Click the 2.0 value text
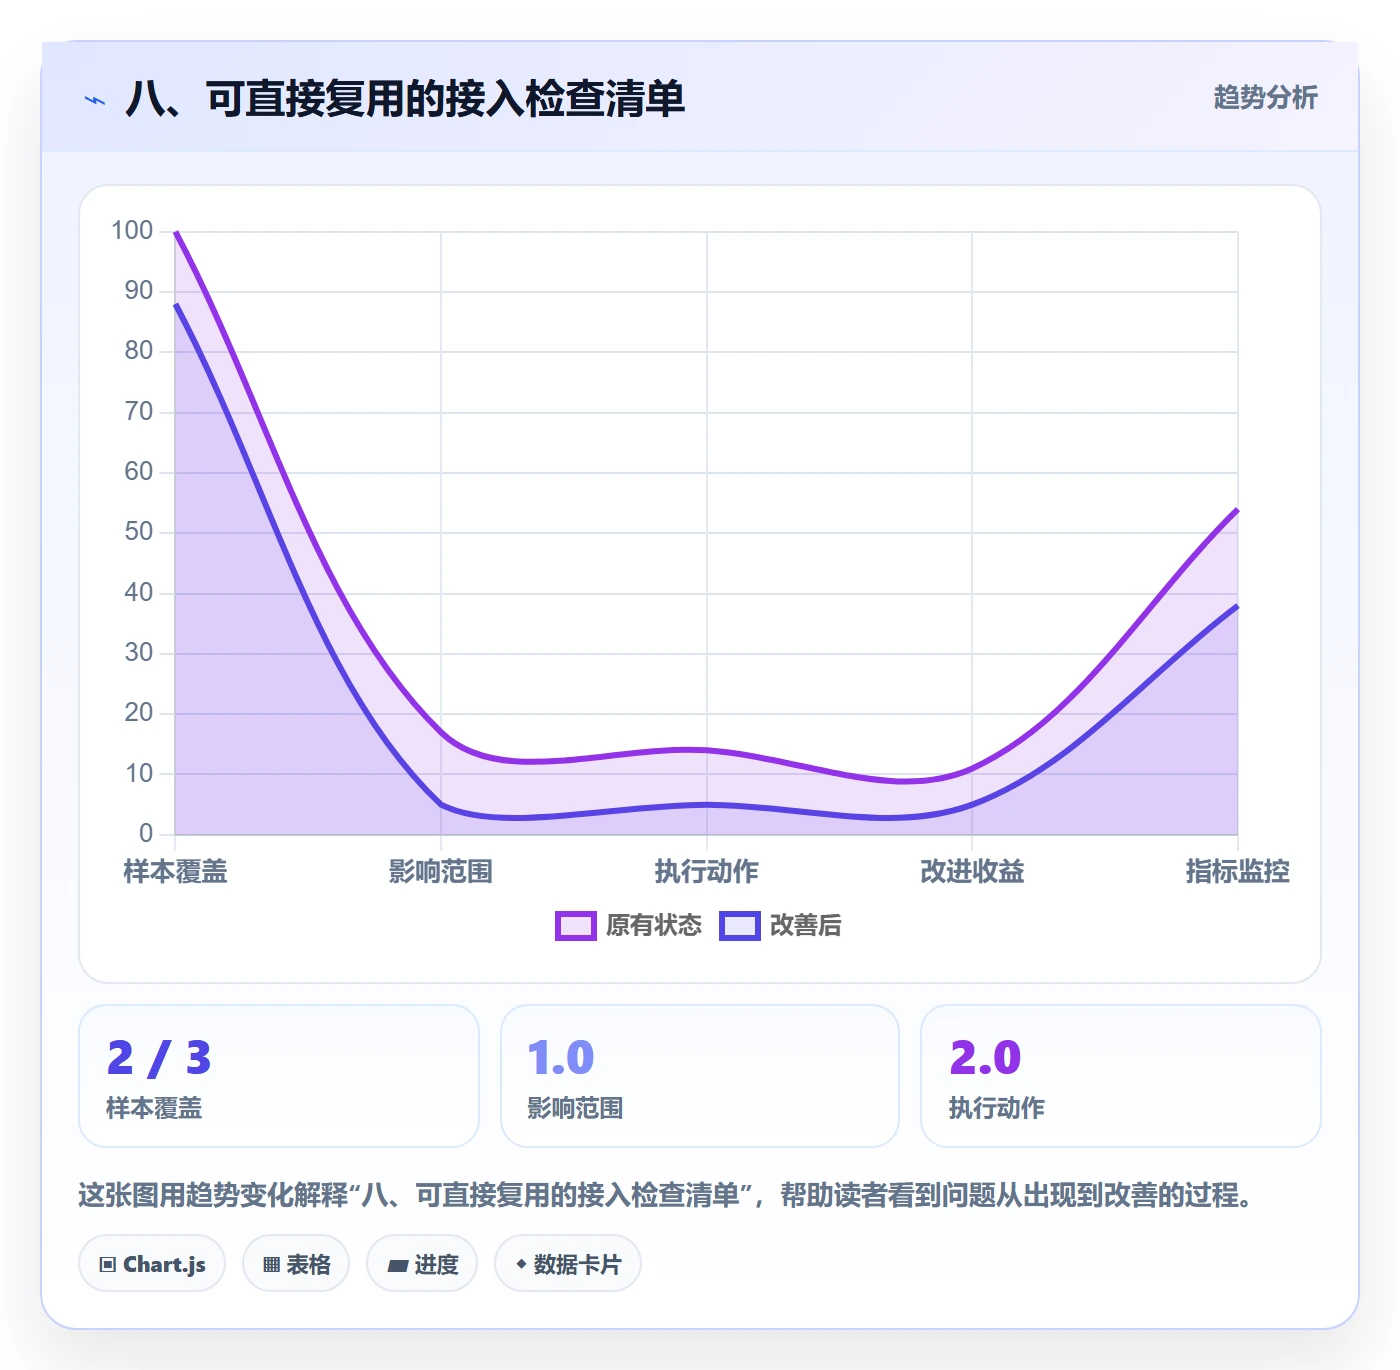The image size is (1400, 1370). (x=985, y=1058)
